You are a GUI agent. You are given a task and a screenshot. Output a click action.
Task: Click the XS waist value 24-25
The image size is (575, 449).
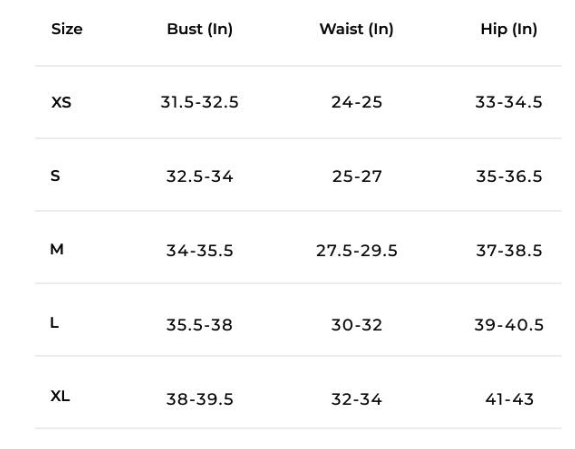(357, 102)
